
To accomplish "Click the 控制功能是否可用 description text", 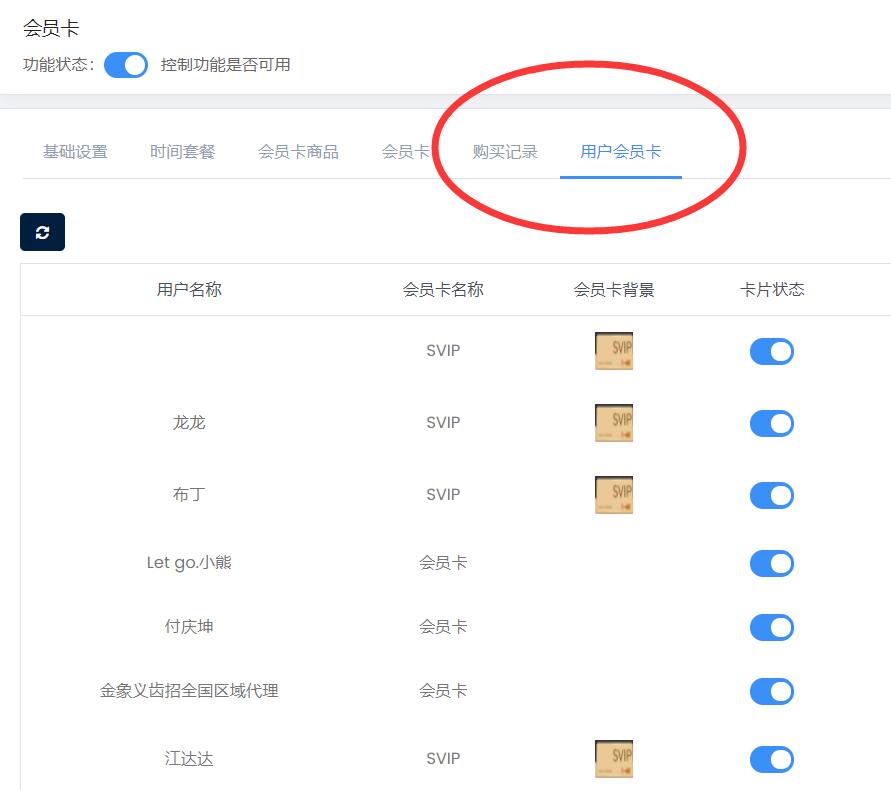I will (226, 65).
